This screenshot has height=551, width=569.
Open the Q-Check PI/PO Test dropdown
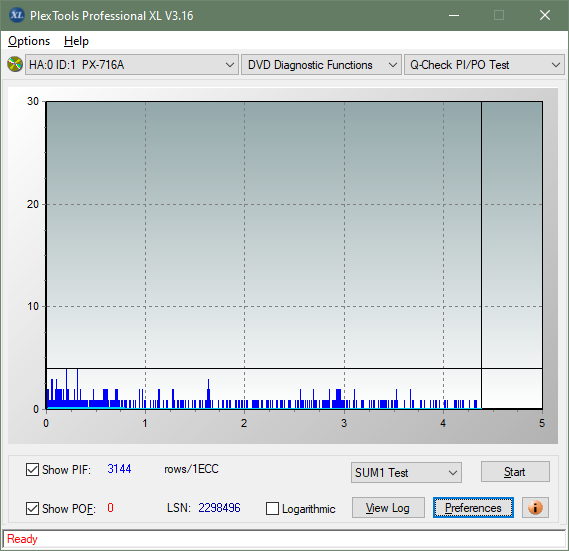[x=484, y=65]
